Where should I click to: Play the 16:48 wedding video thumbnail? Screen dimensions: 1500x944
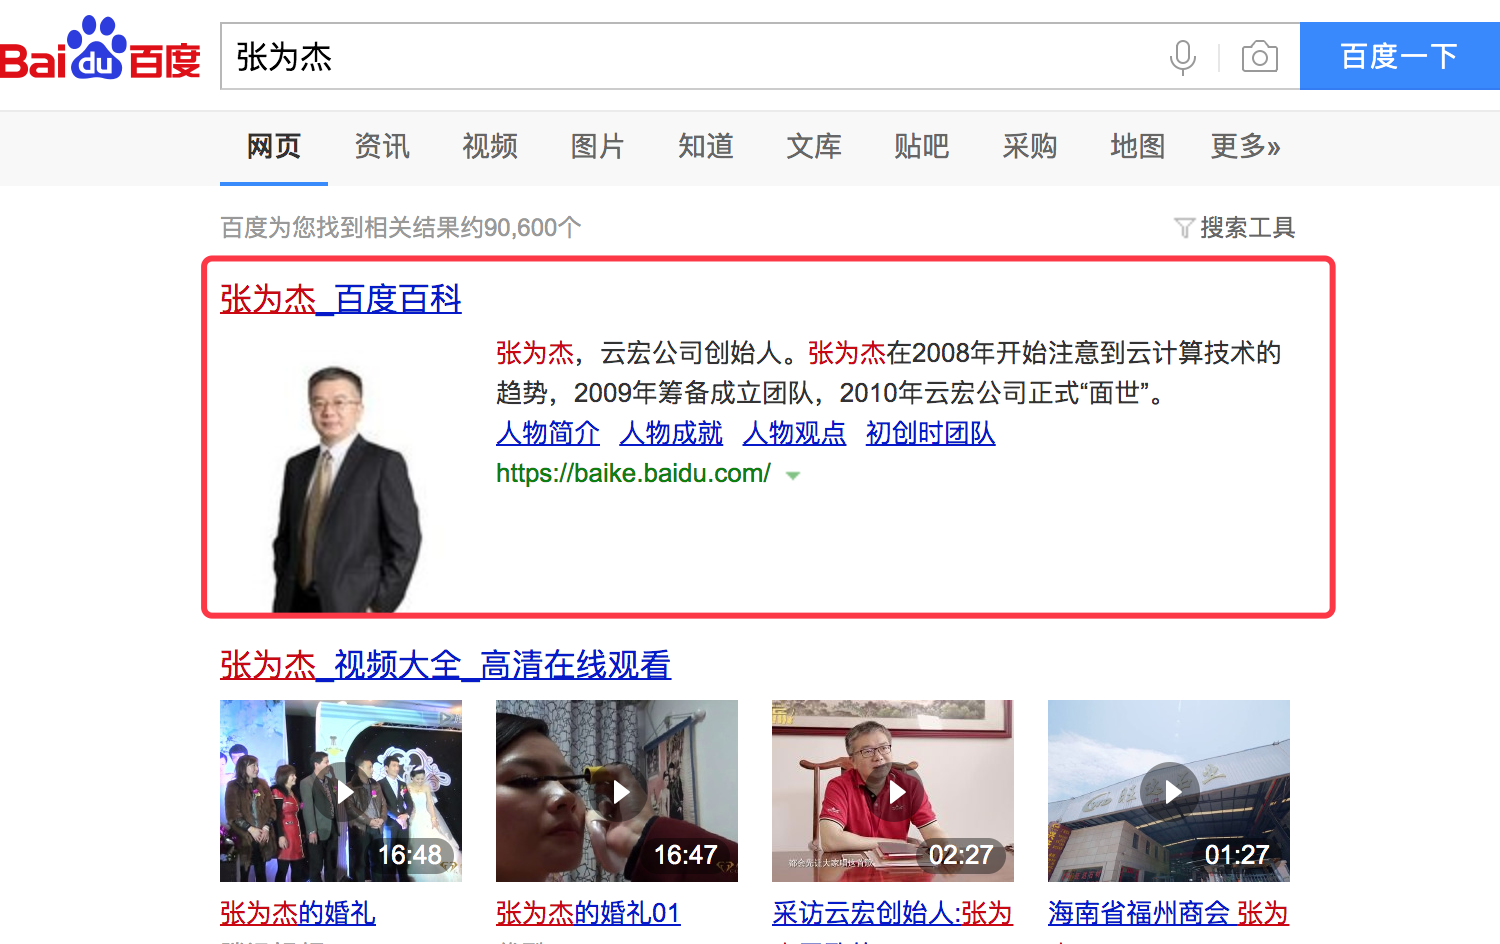(x=341, y=791)
